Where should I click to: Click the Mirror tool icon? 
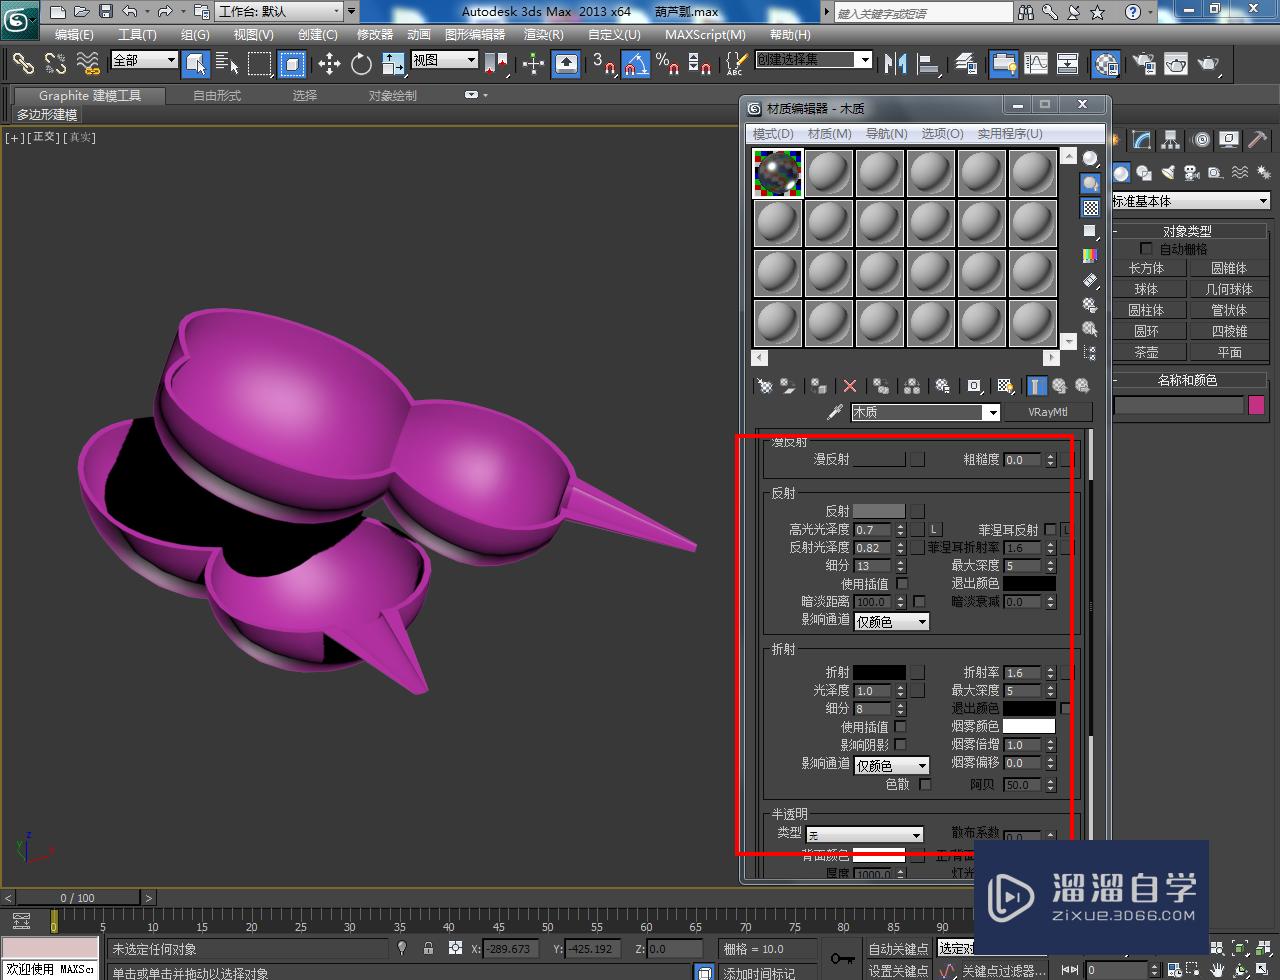coord(895,64)
